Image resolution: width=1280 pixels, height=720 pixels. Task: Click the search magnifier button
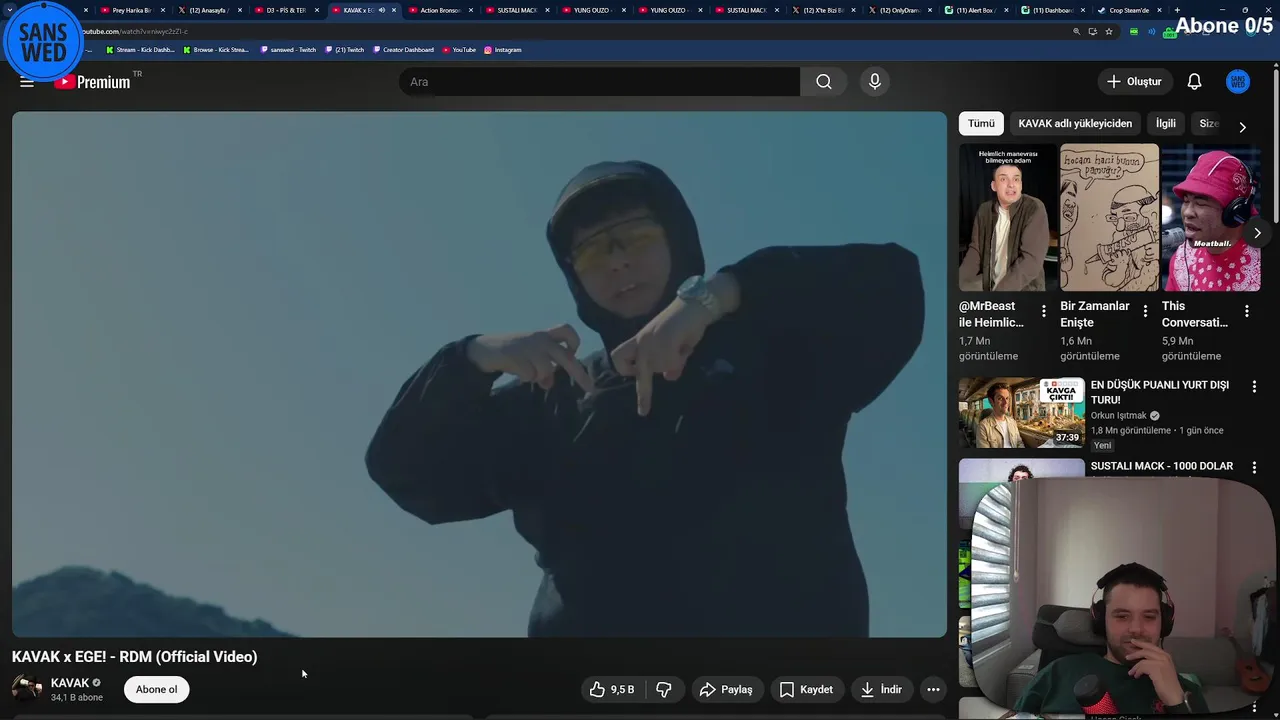tap(823, 82)
